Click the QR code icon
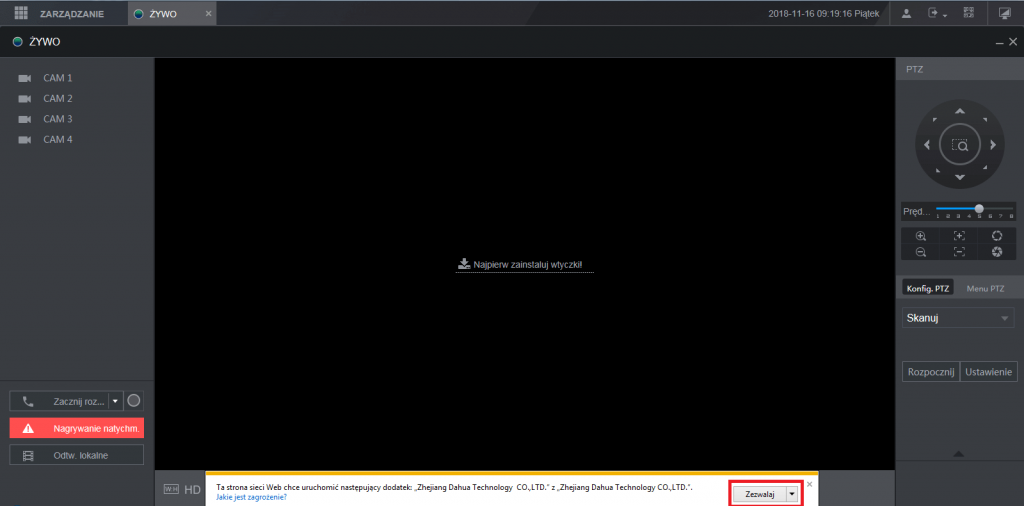The width and height of the screenshot is (1024, 506). tap(968, 14)
